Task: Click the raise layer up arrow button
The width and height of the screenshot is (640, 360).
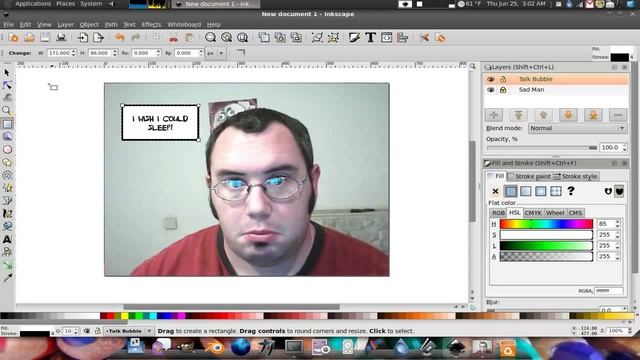Action: coord(543,115)
